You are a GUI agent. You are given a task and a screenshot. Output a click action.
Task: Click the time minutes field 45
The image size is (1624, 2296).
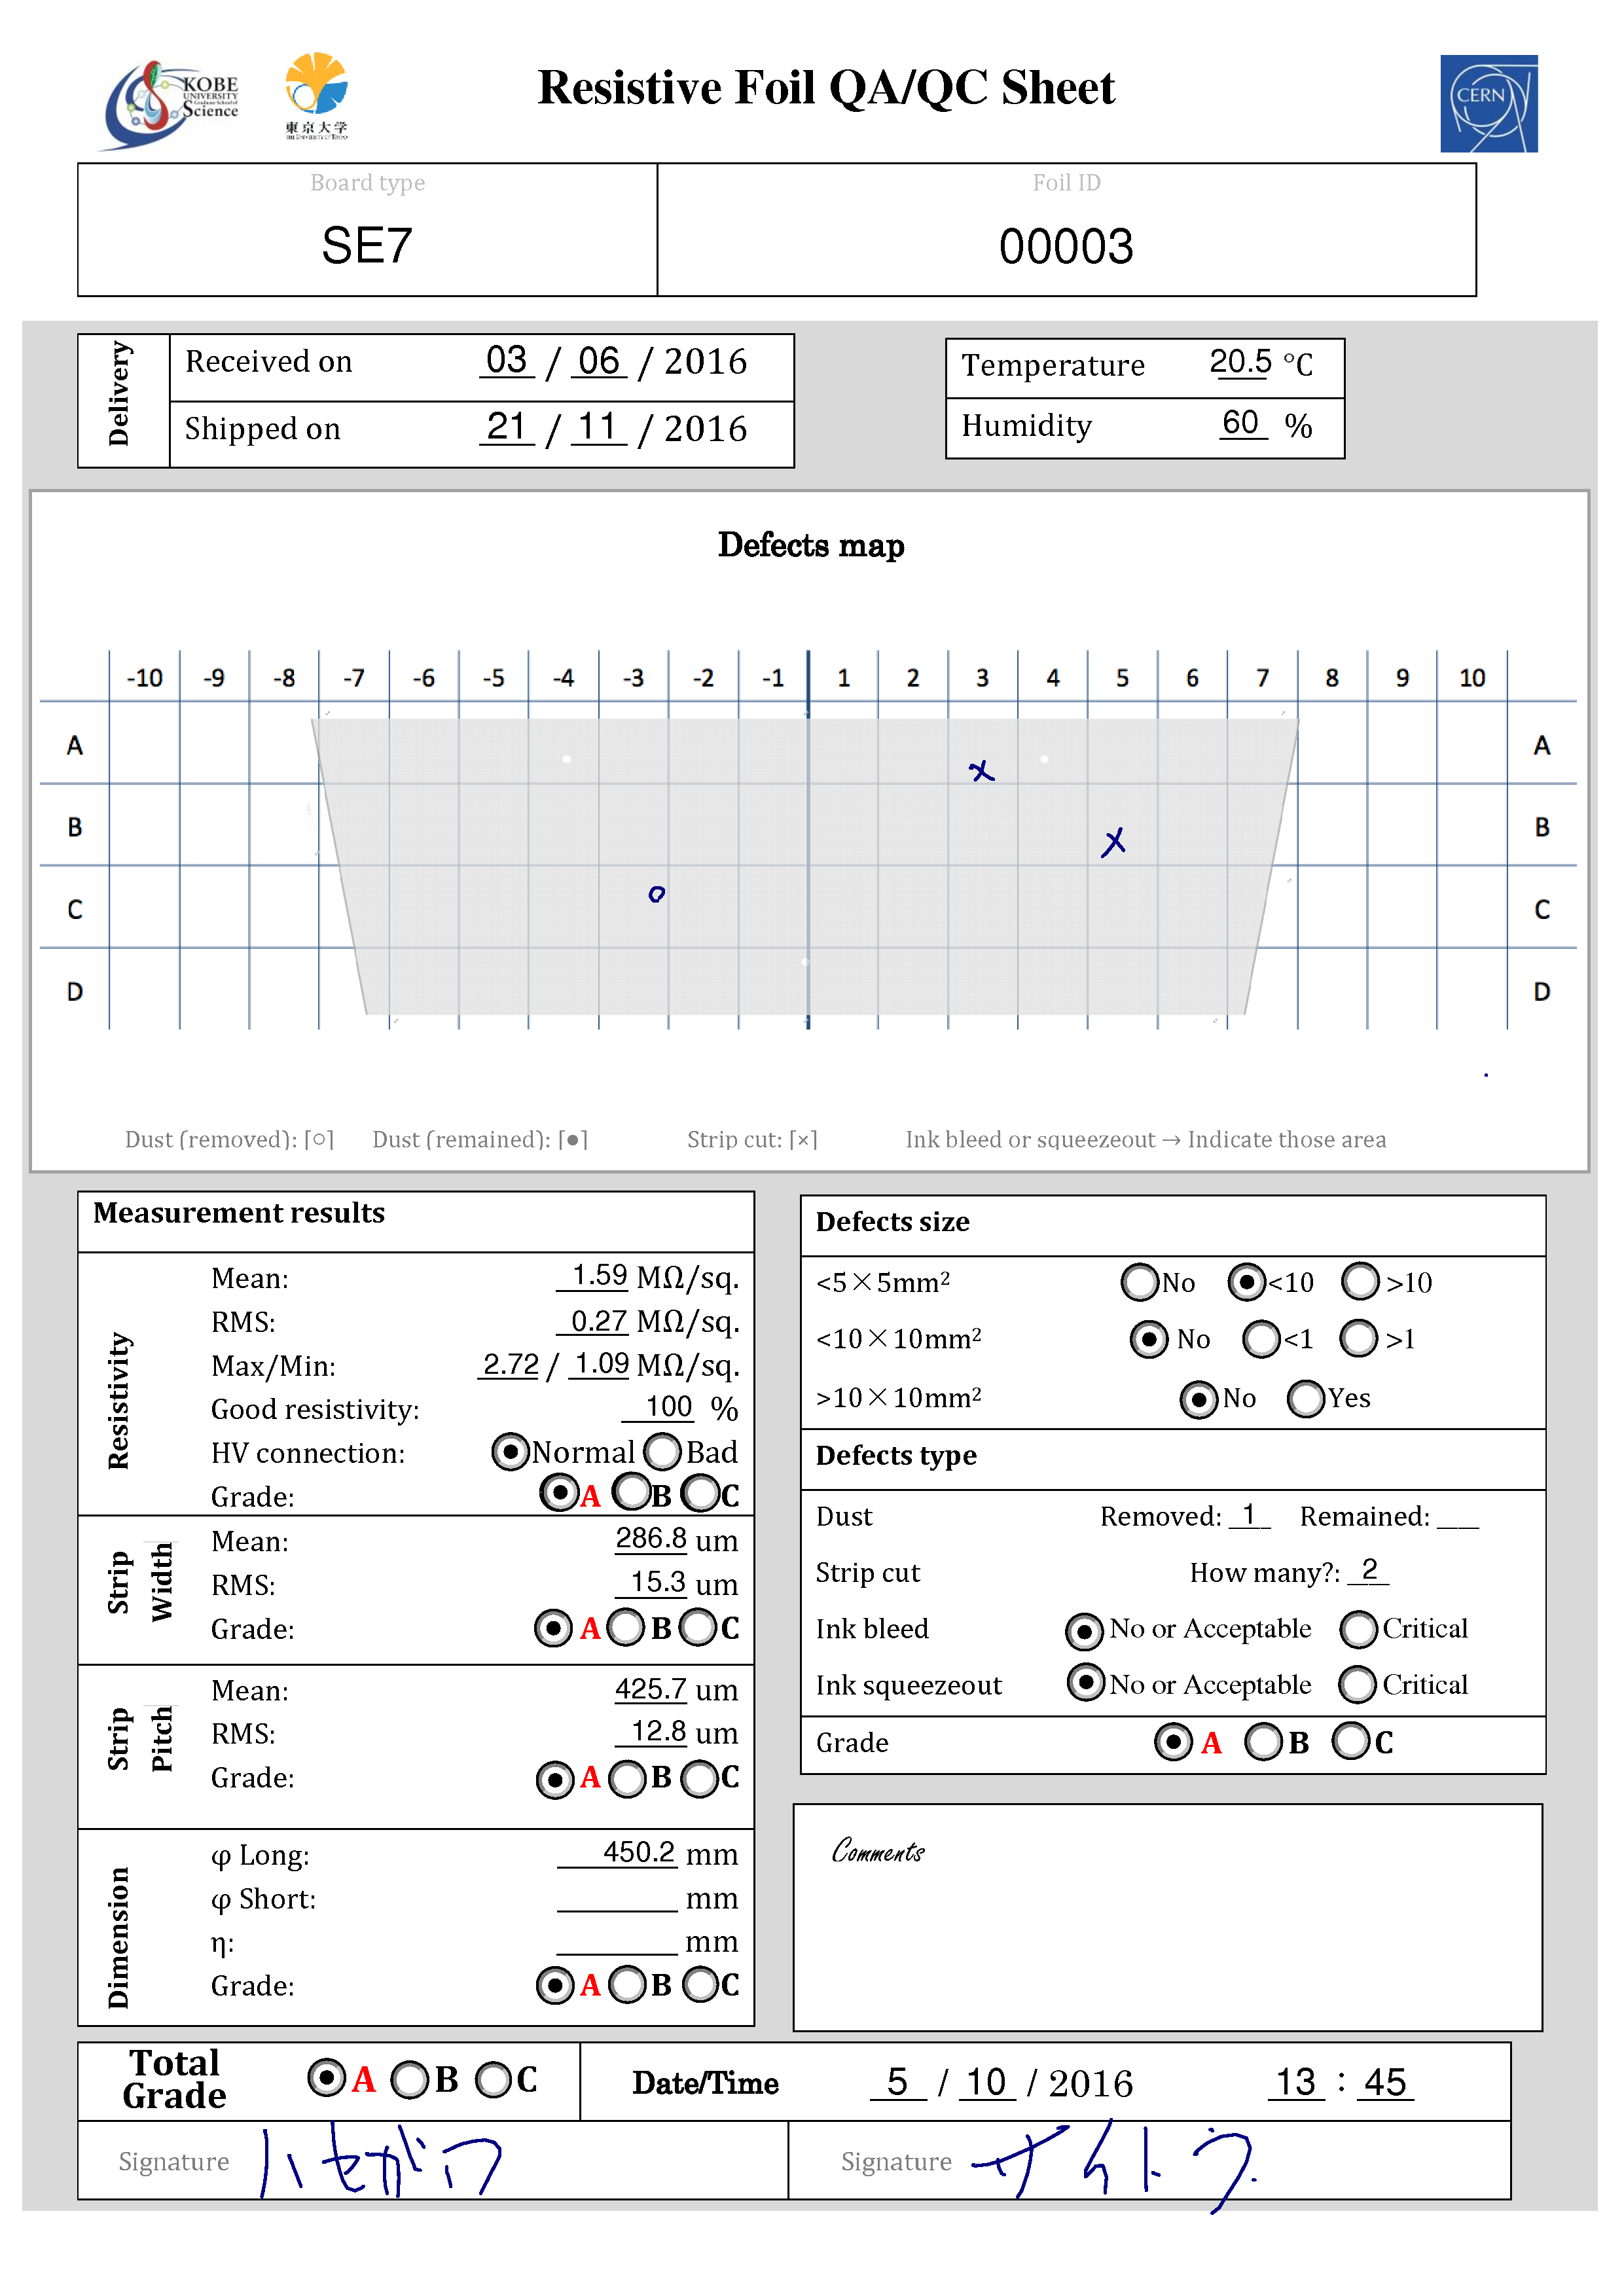(1385, 2083)
